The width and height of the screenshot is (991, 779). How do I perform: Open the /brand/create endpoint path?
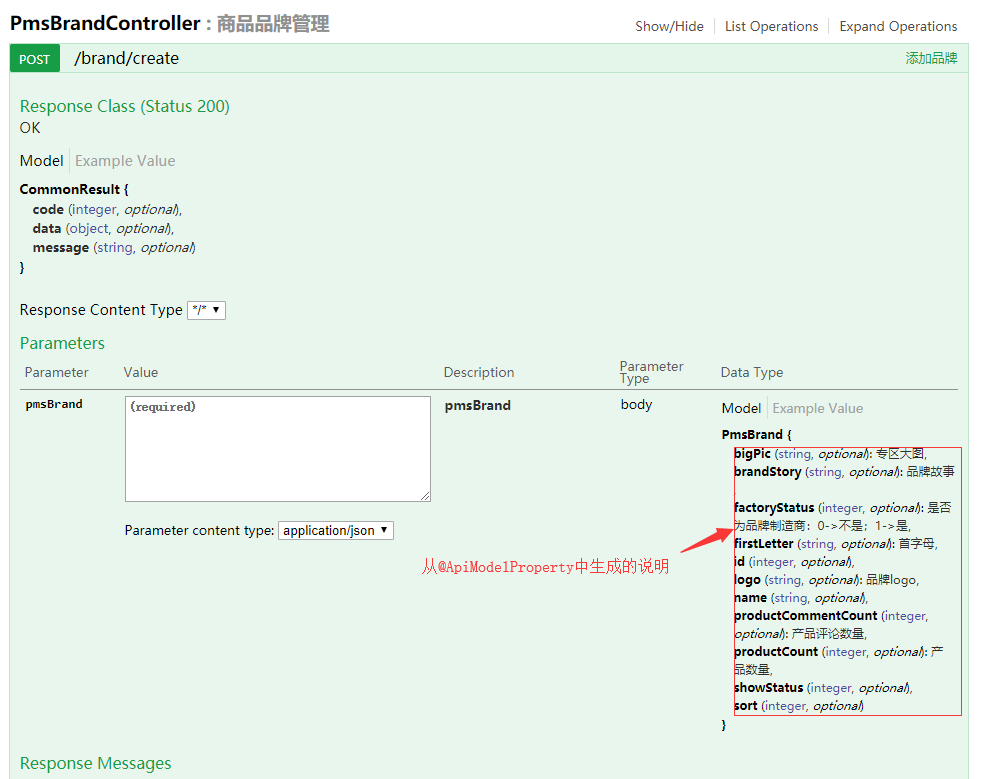click(126, 58)
